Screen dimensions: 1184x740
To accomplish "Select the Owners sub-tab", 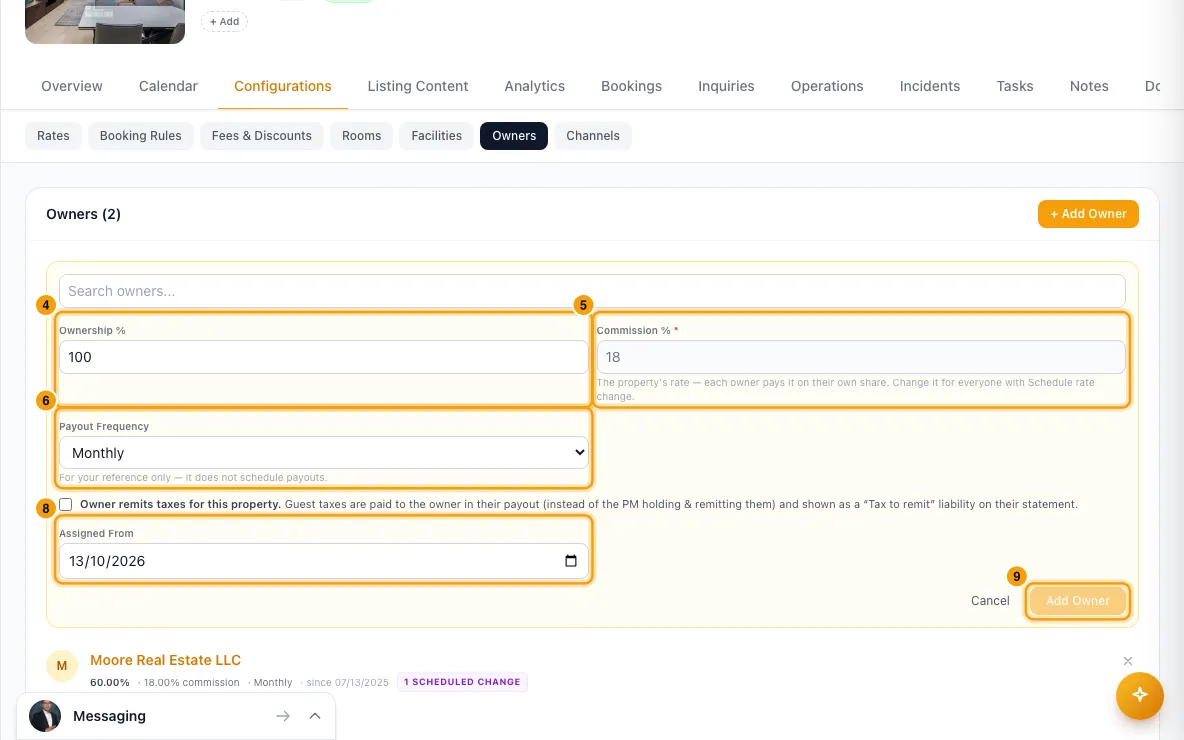I will pos(514,136).
